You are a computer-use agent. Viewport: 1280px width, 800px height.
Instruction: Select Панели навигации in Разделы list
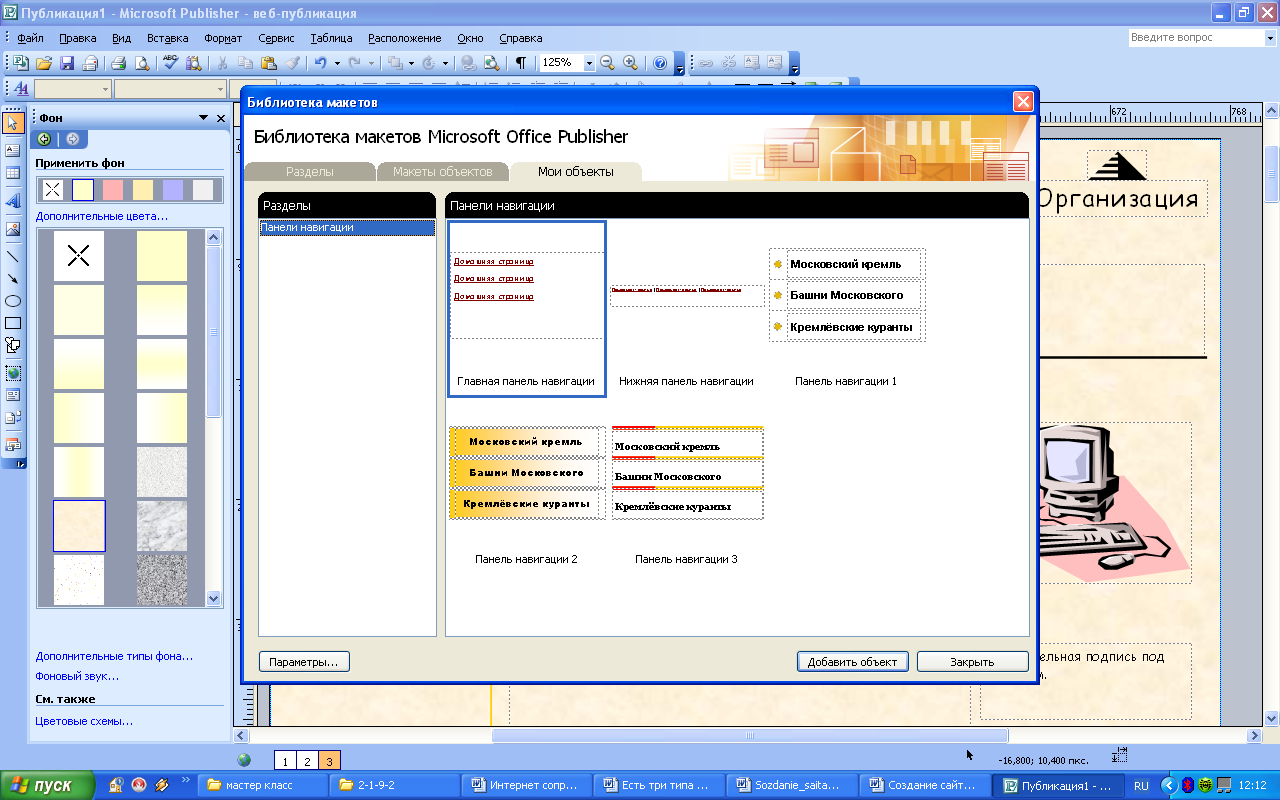pyautogui.click(x=347, y=228)
